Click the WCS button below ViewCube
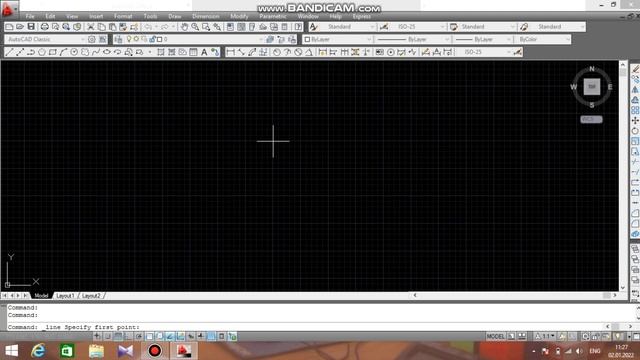This screenshot has width=640, height=360. click(591, 119)
